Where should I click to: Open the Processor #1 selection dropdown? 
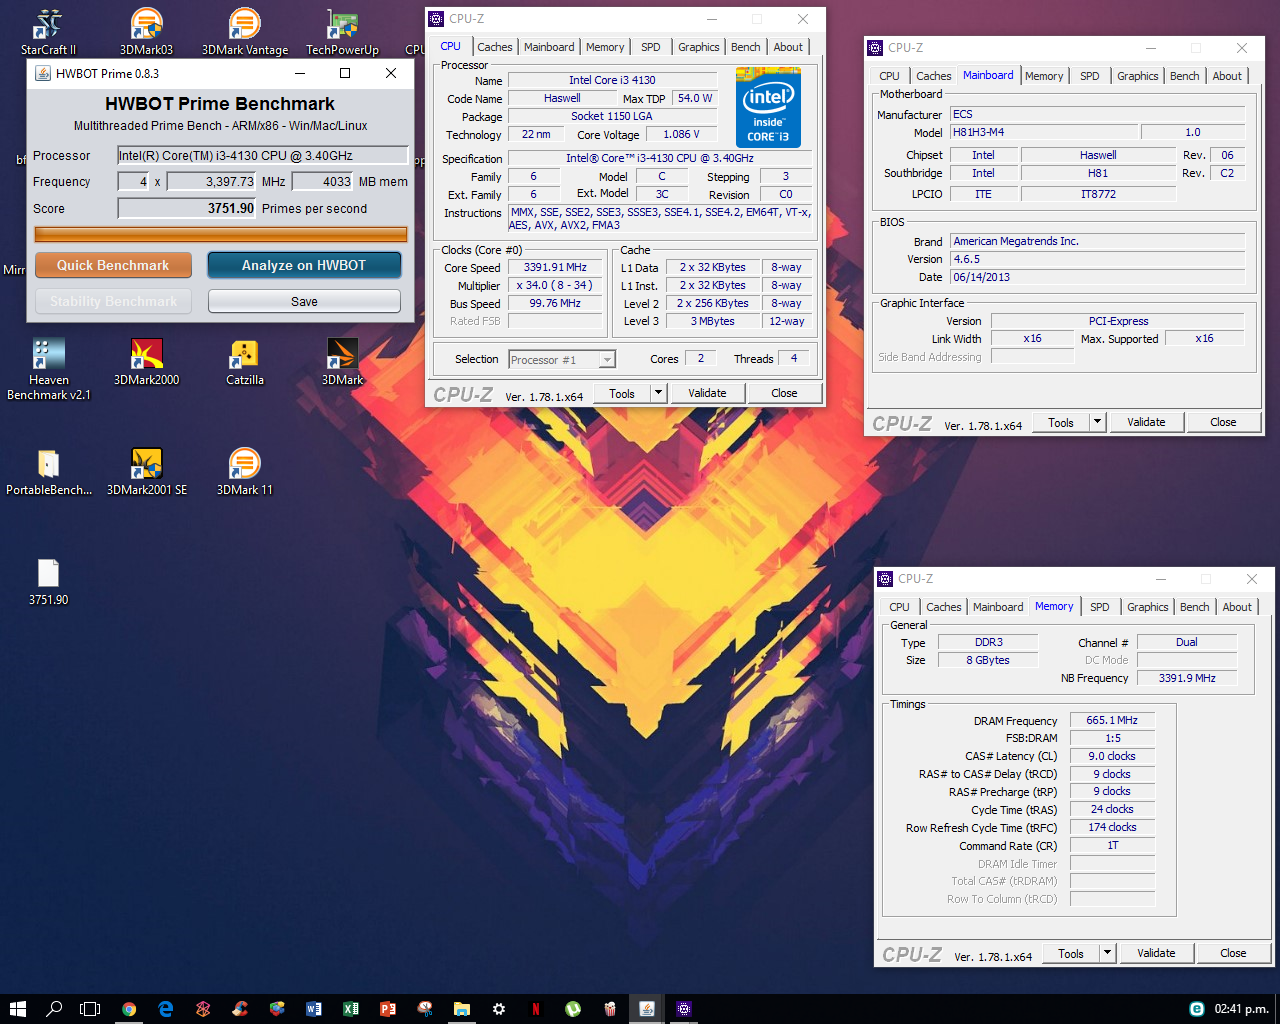tap(562, 359)
